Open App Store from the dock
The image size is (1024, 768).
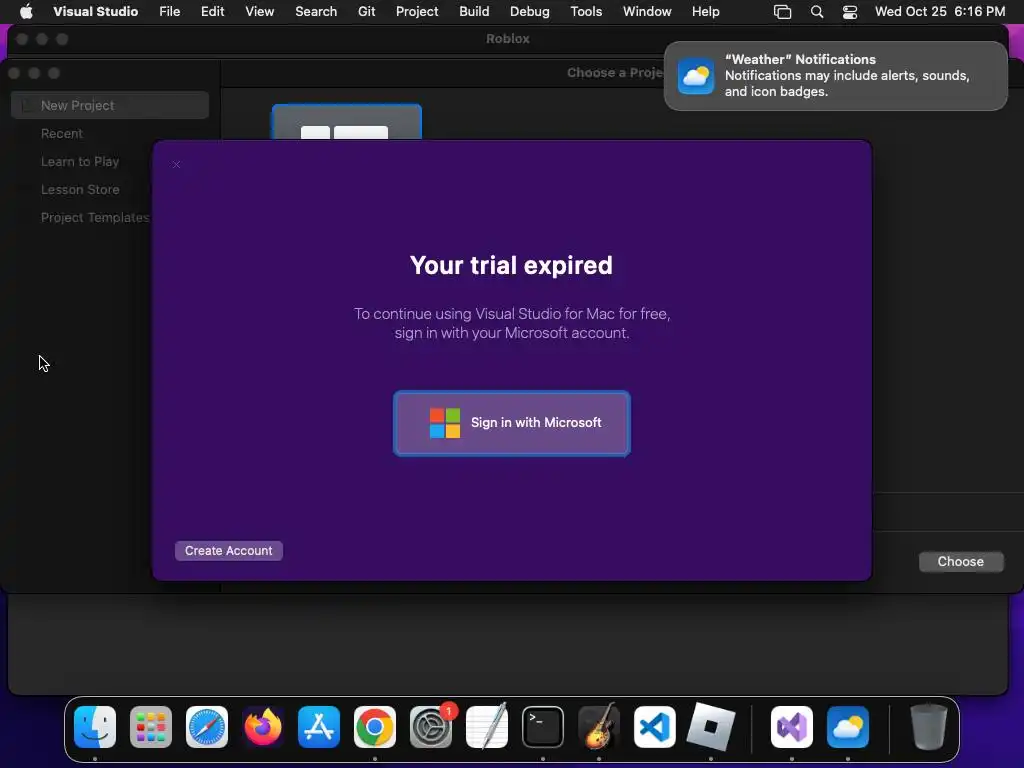click(319, 727)
